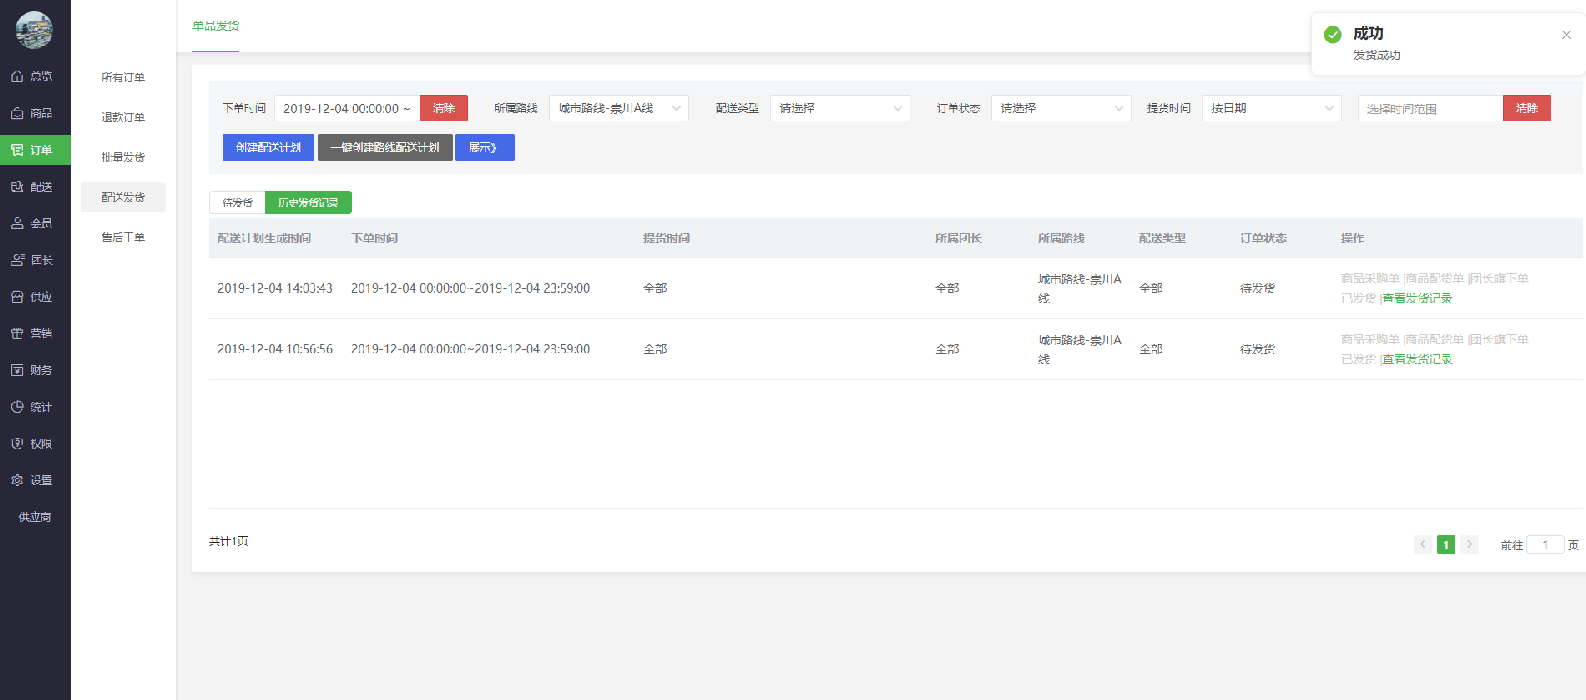Click the 商品 bag icon in sidebar
Viewport: 1586px width, 700px height.
(17, 113)
